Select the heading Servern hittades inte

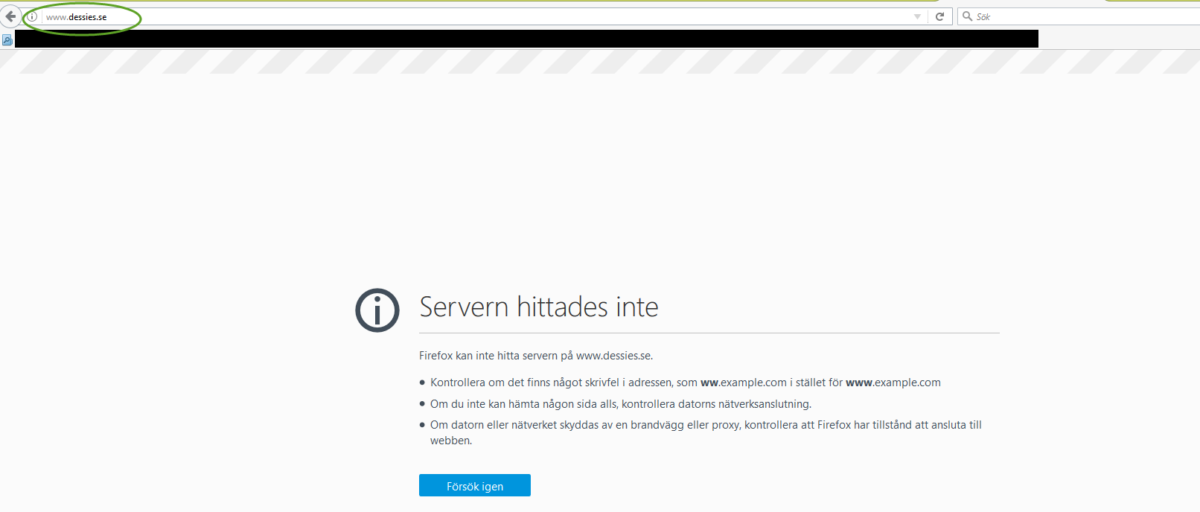coord(539,307)
